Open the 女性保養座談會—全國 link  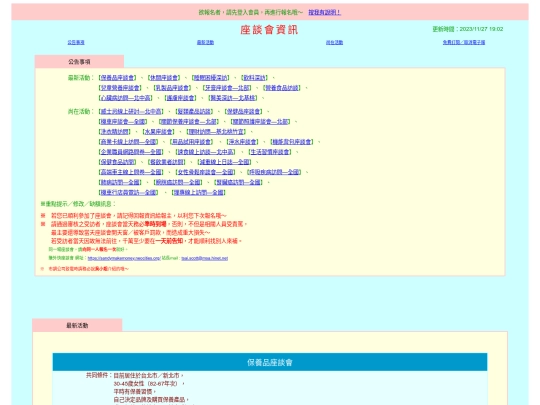click(205, 172)
